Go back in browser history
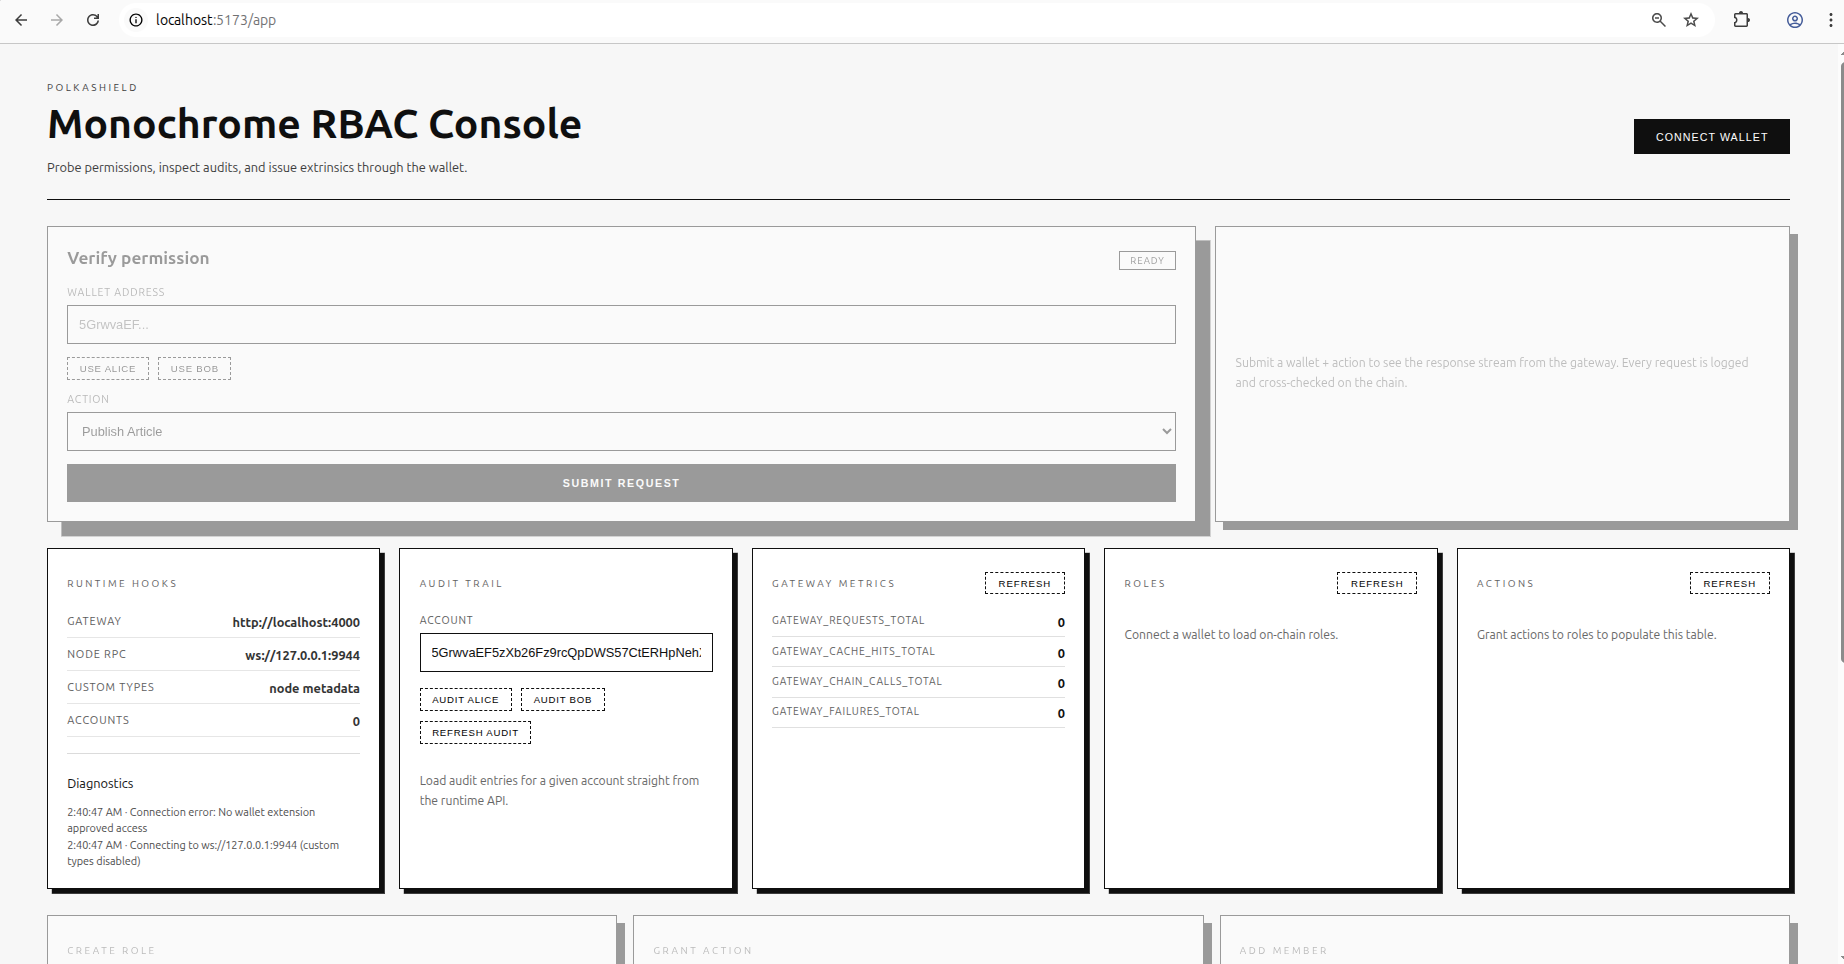 click(x=21, y=20)
